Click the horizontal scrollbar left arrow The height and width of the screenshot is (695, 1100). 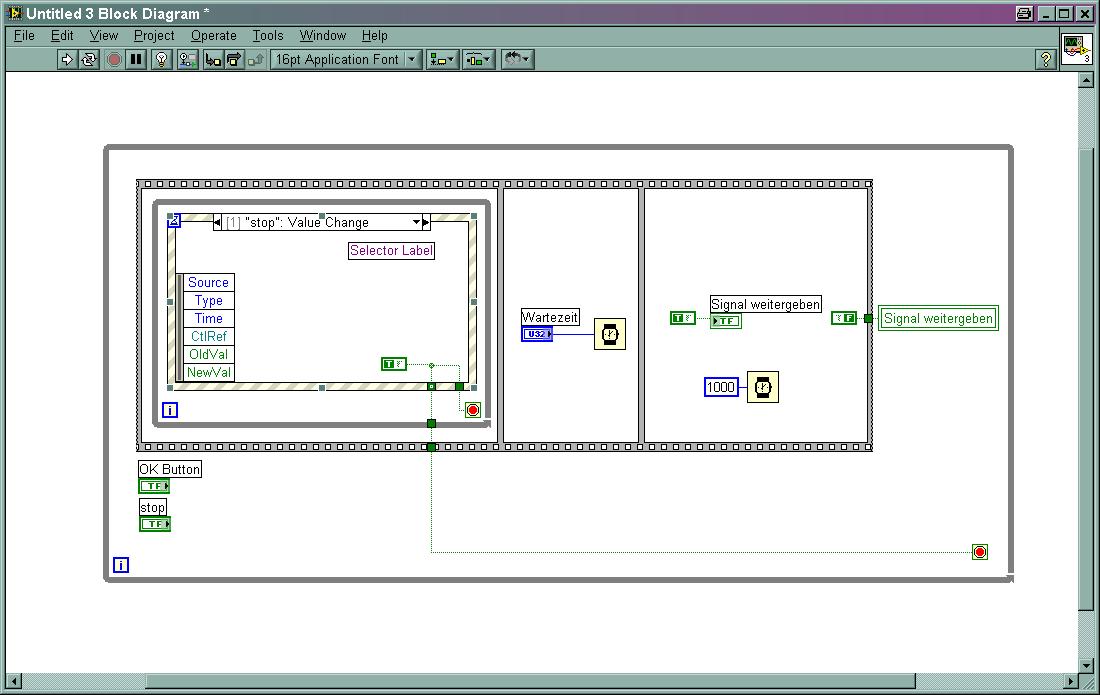13,681
